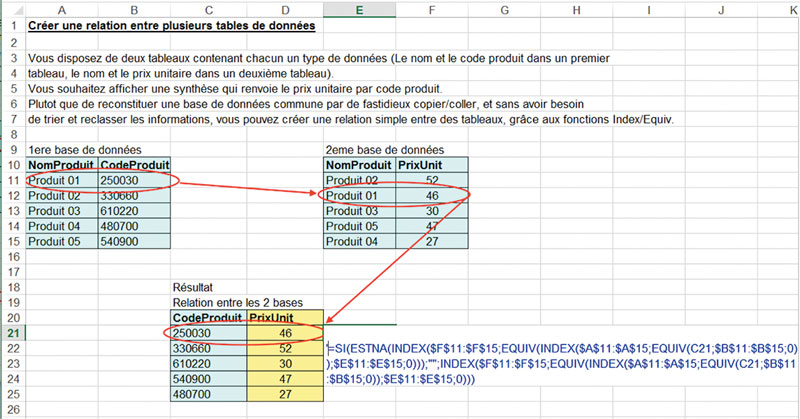Image resolution: width=800 pixels, height=419 pixels.
Task: Select row 10 header
Action: (13, 165)
